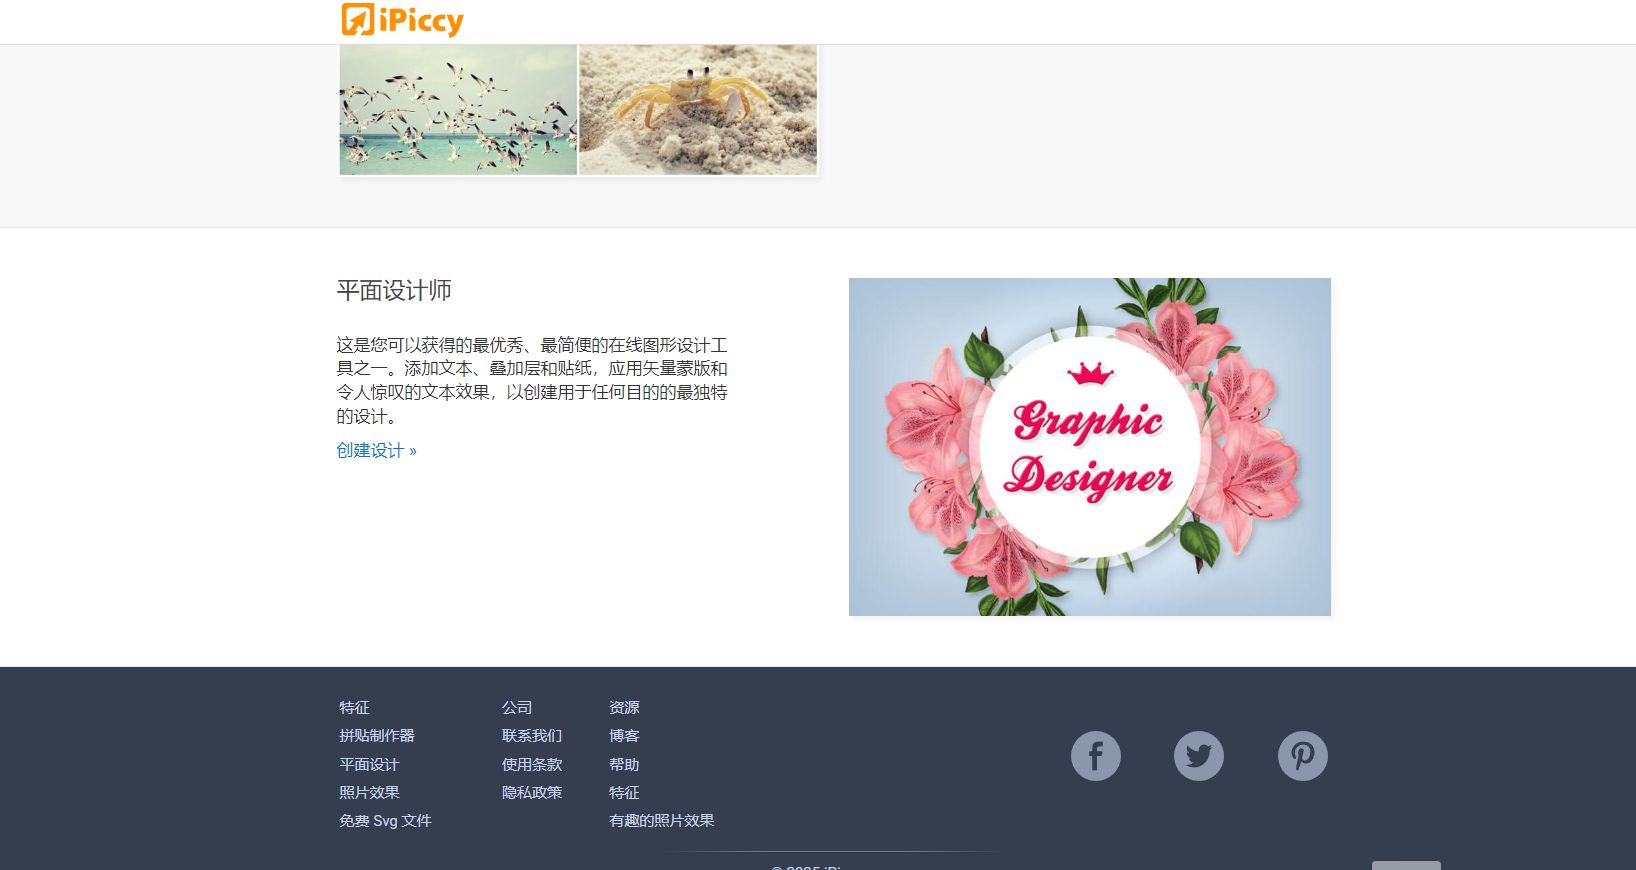Open the 联系我们 contact link

tap(532, 736)
